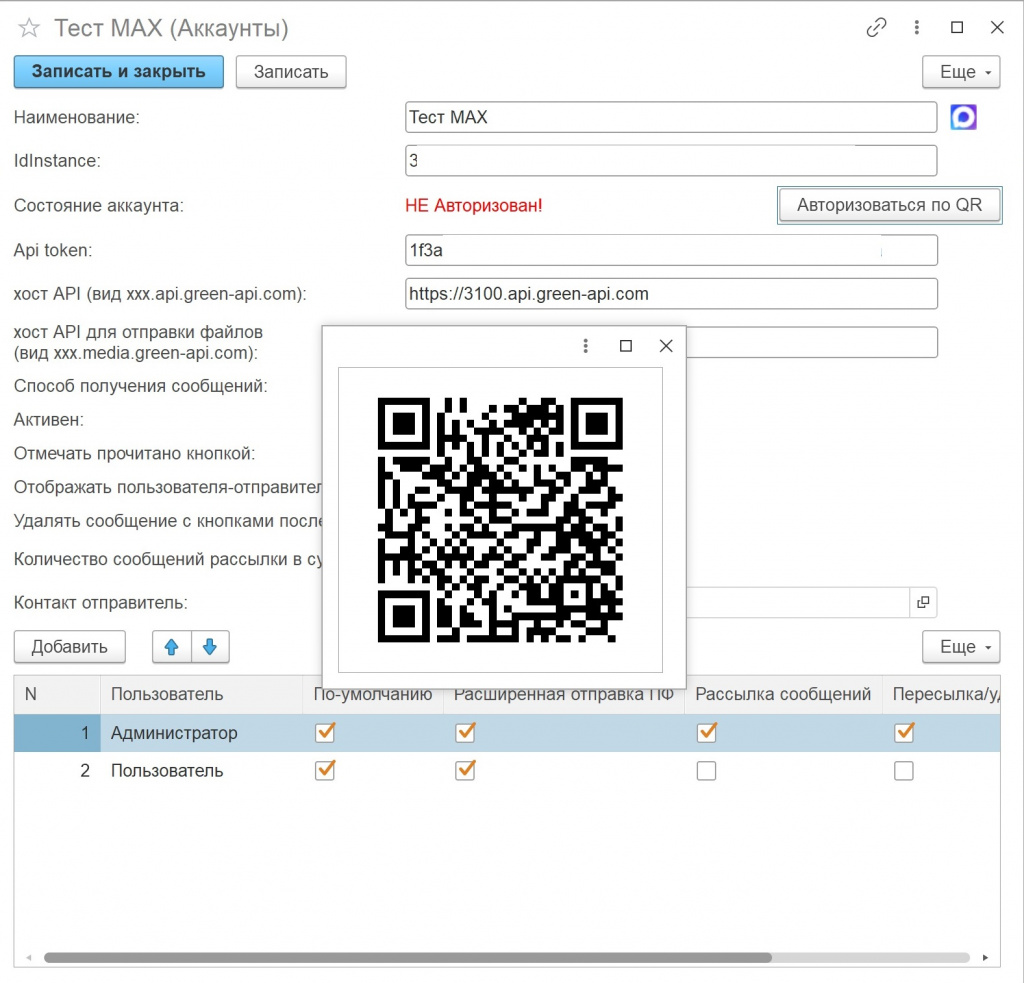1024x983 pixels.
Task: Click Добавить to add a user
Action: [x=70, y=647]
